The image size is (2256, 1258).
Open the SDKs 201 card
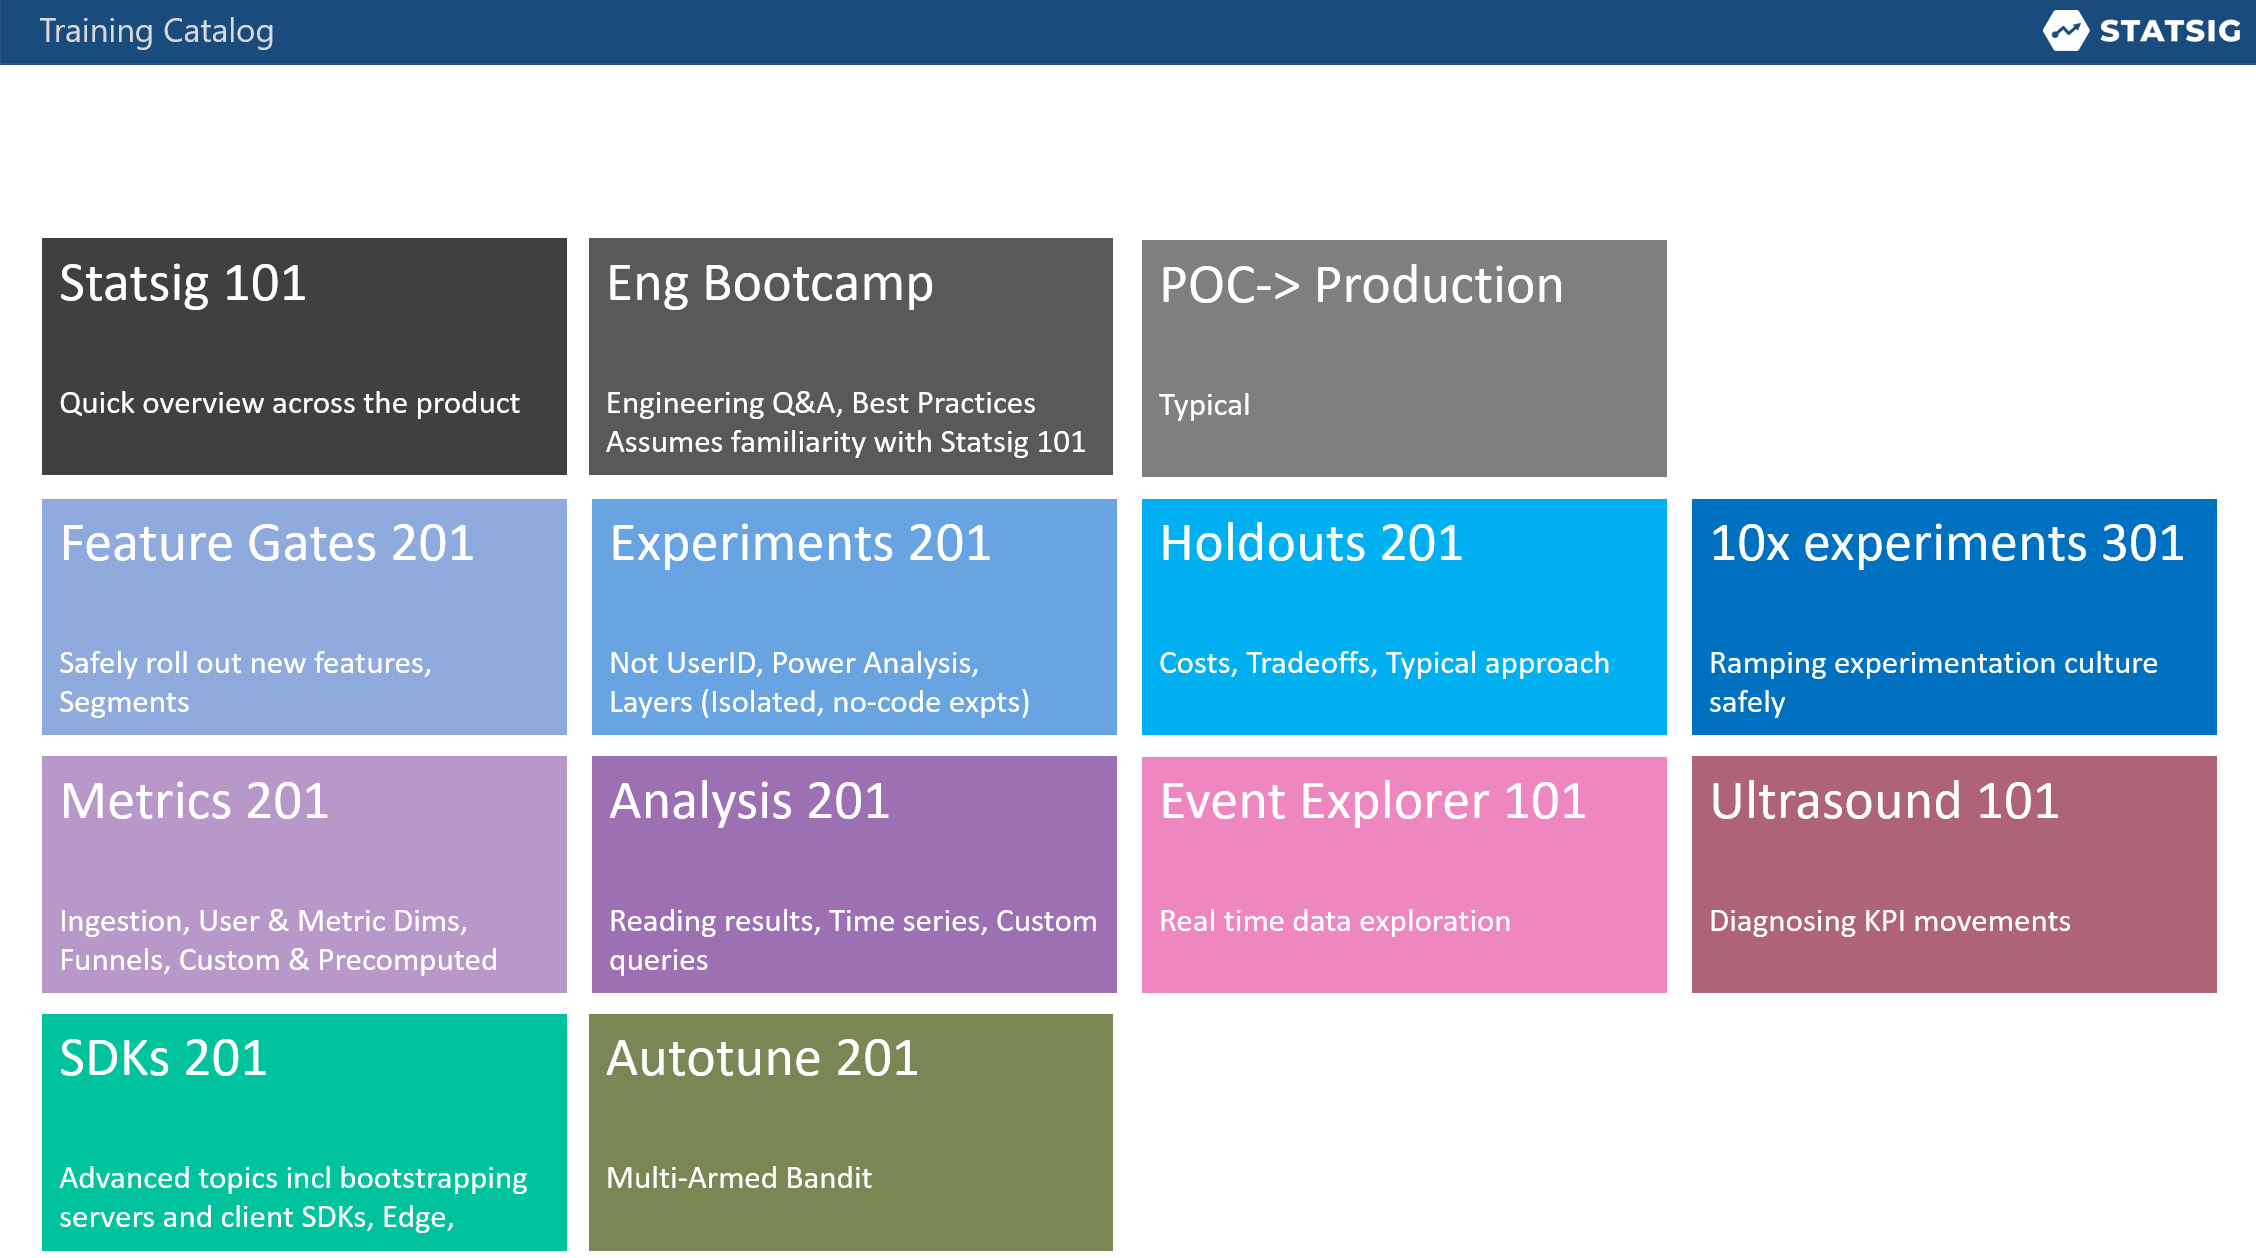tap(303, 1133)
